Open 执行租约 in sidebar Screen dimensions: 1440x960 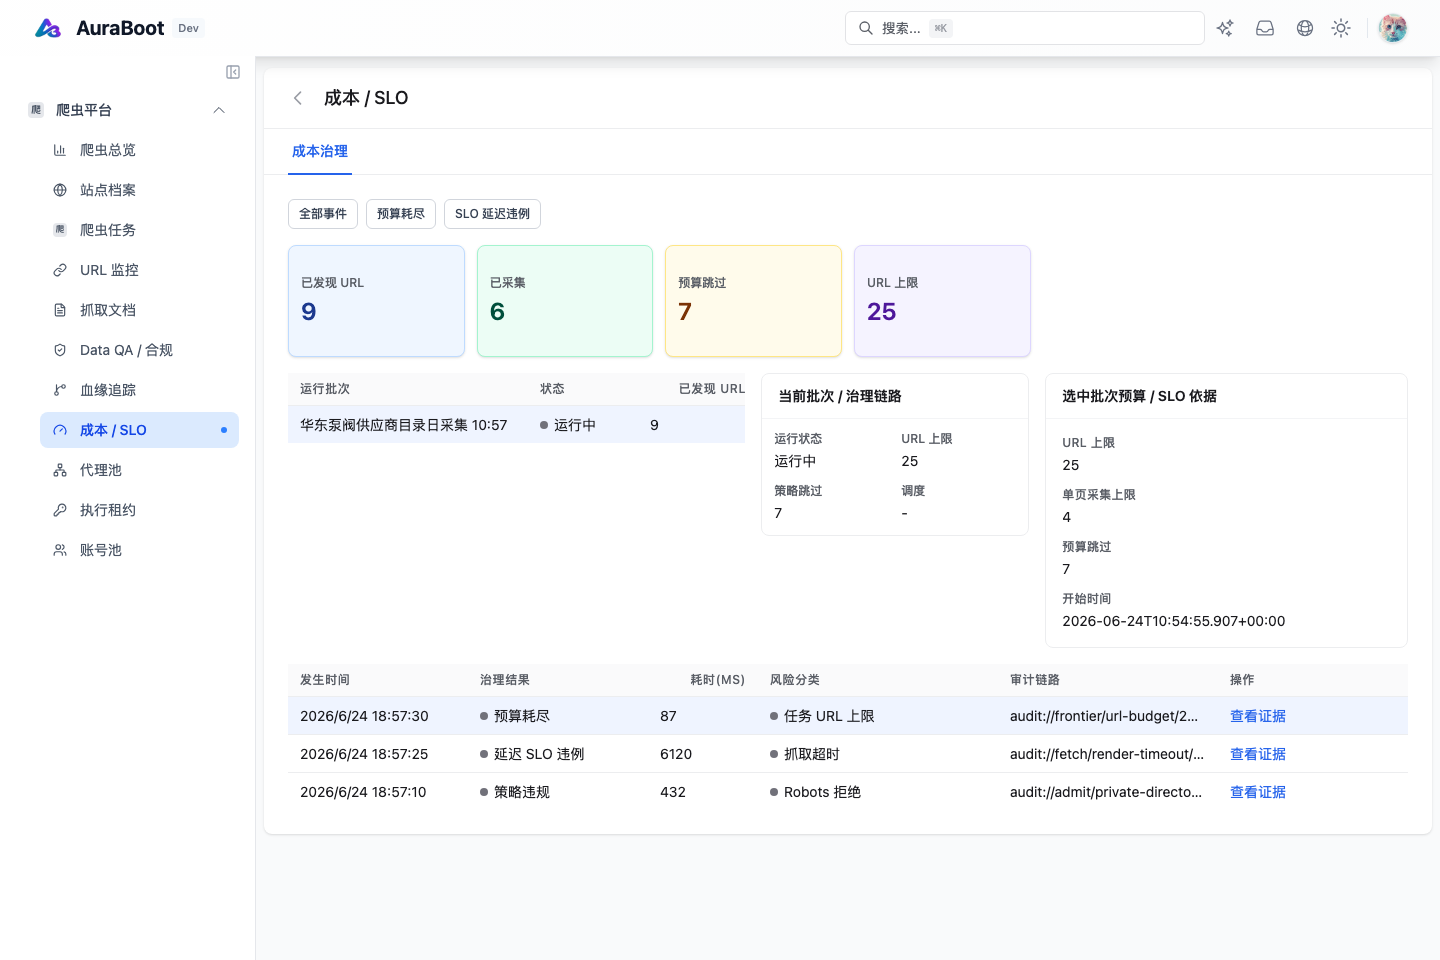[x=139, y=510]
